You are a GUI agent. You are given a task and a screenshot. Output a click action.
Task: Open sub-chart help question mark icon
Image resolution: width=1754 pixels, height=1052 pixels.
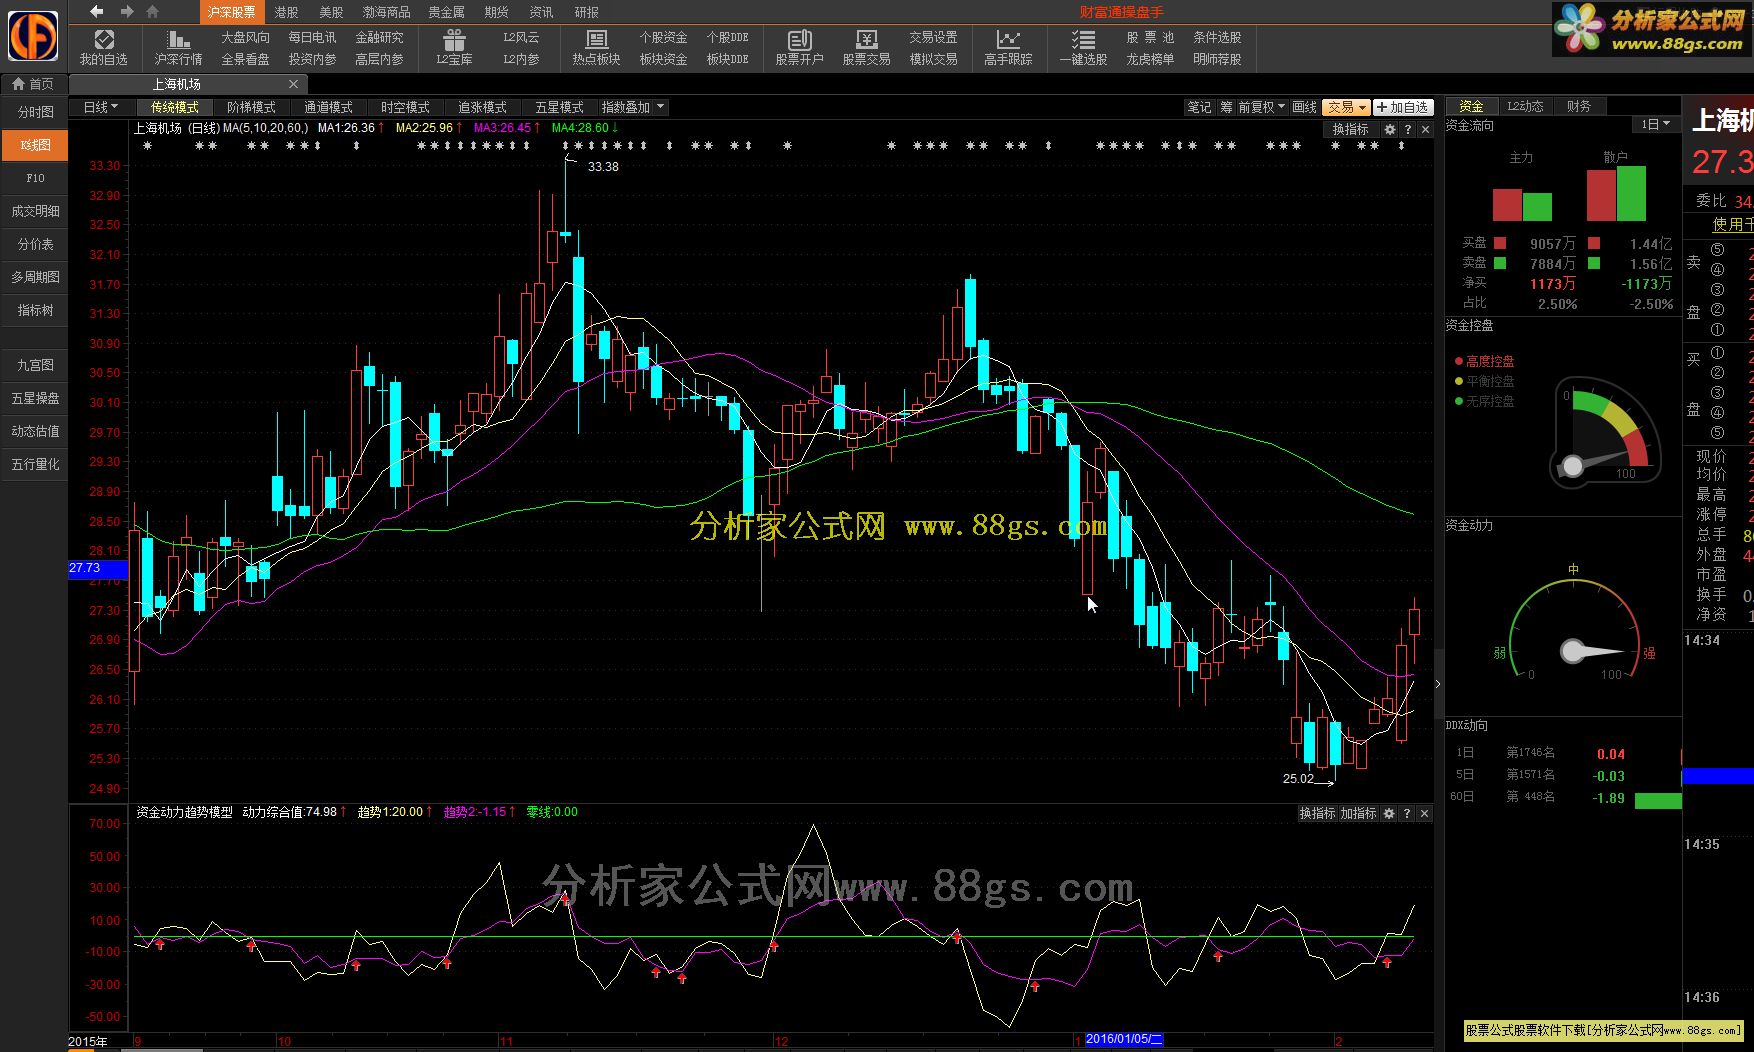pyautogui.click(x=1407, y=814)
